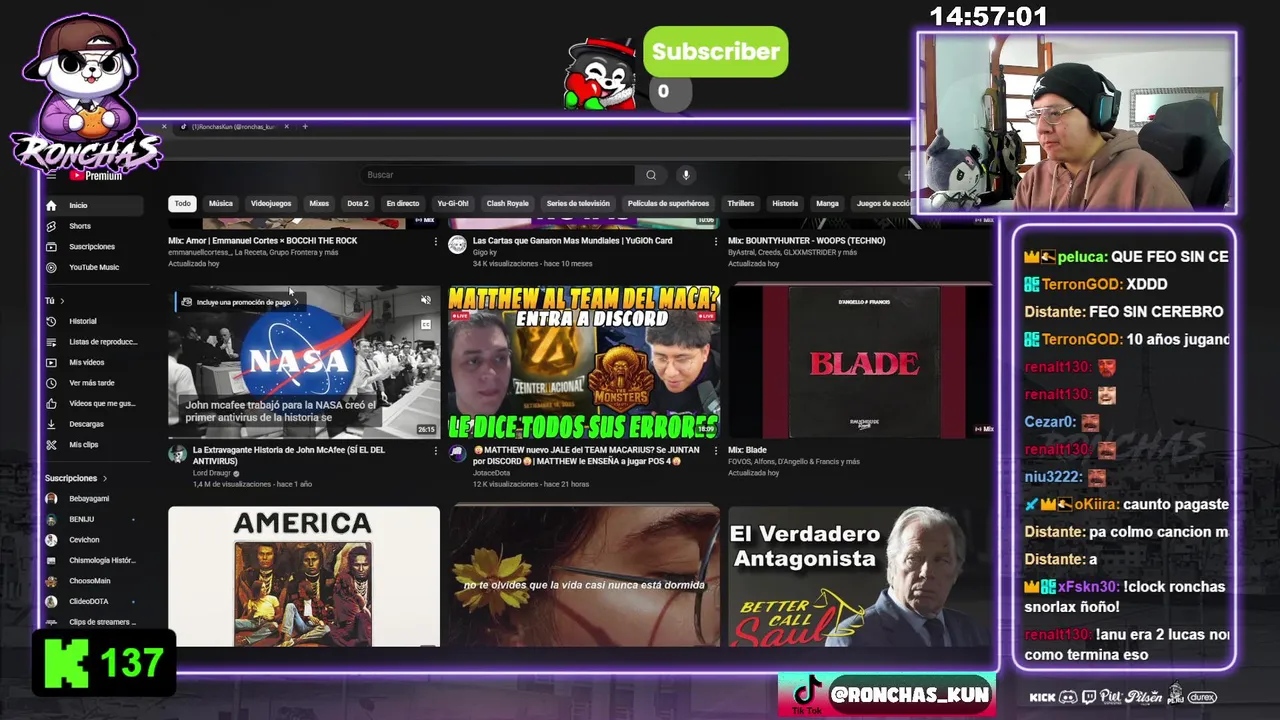Open new browser tab with plus button
Screen dimensions: 1280x720
point(305,127)
